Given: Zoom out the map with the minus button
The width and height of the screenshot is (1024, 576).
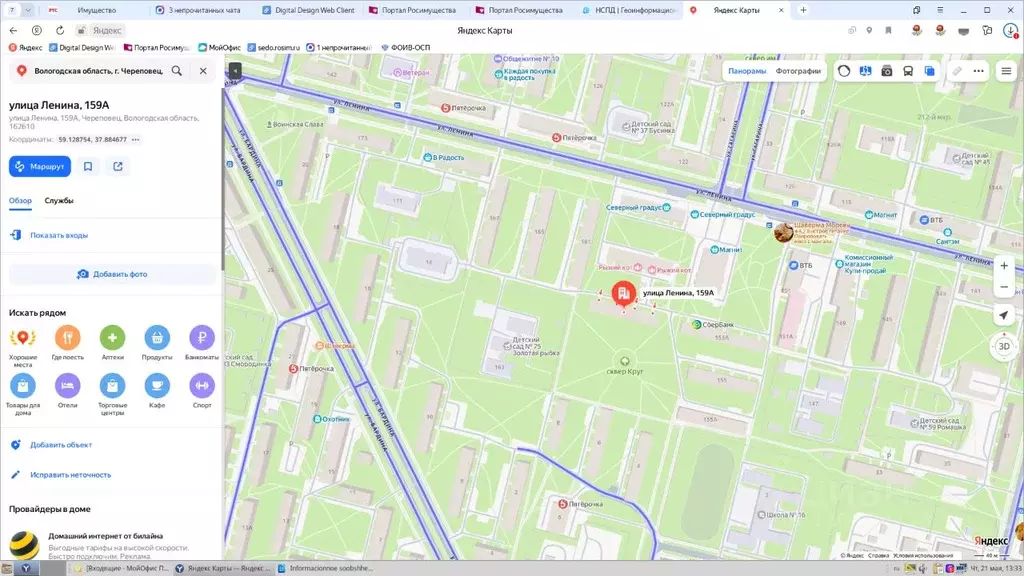Looking at the screenshot, I should click(1004, 287).
